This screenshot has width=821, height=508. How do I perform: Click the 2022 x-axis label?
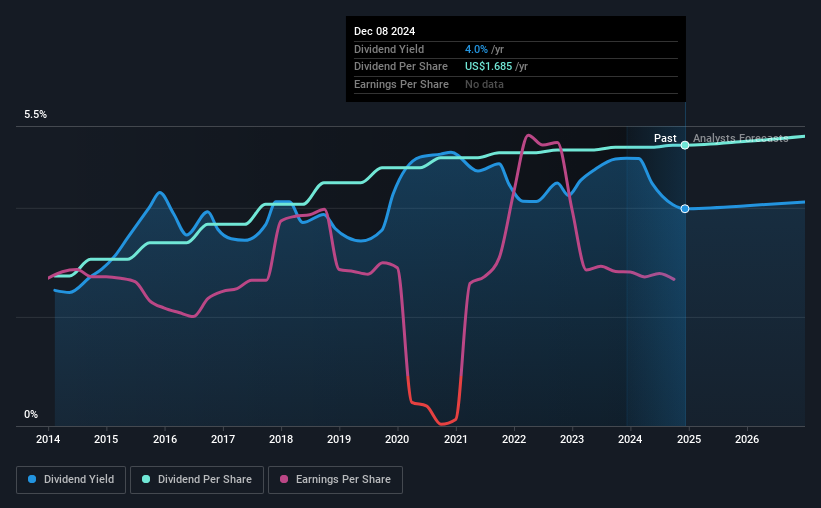click(514, 439)
